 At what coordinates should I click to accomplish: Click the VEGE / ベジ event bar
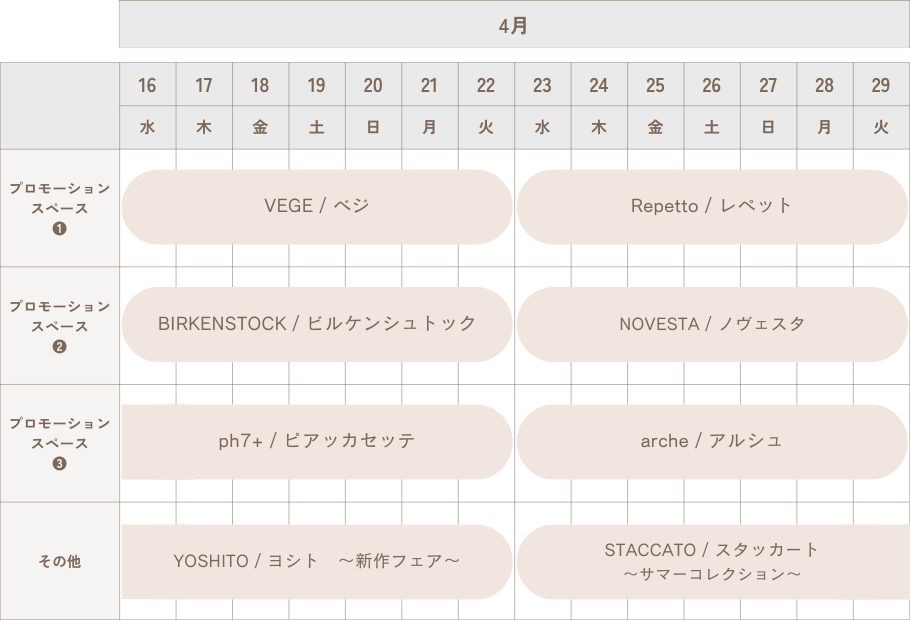click(x=317, y=207)
